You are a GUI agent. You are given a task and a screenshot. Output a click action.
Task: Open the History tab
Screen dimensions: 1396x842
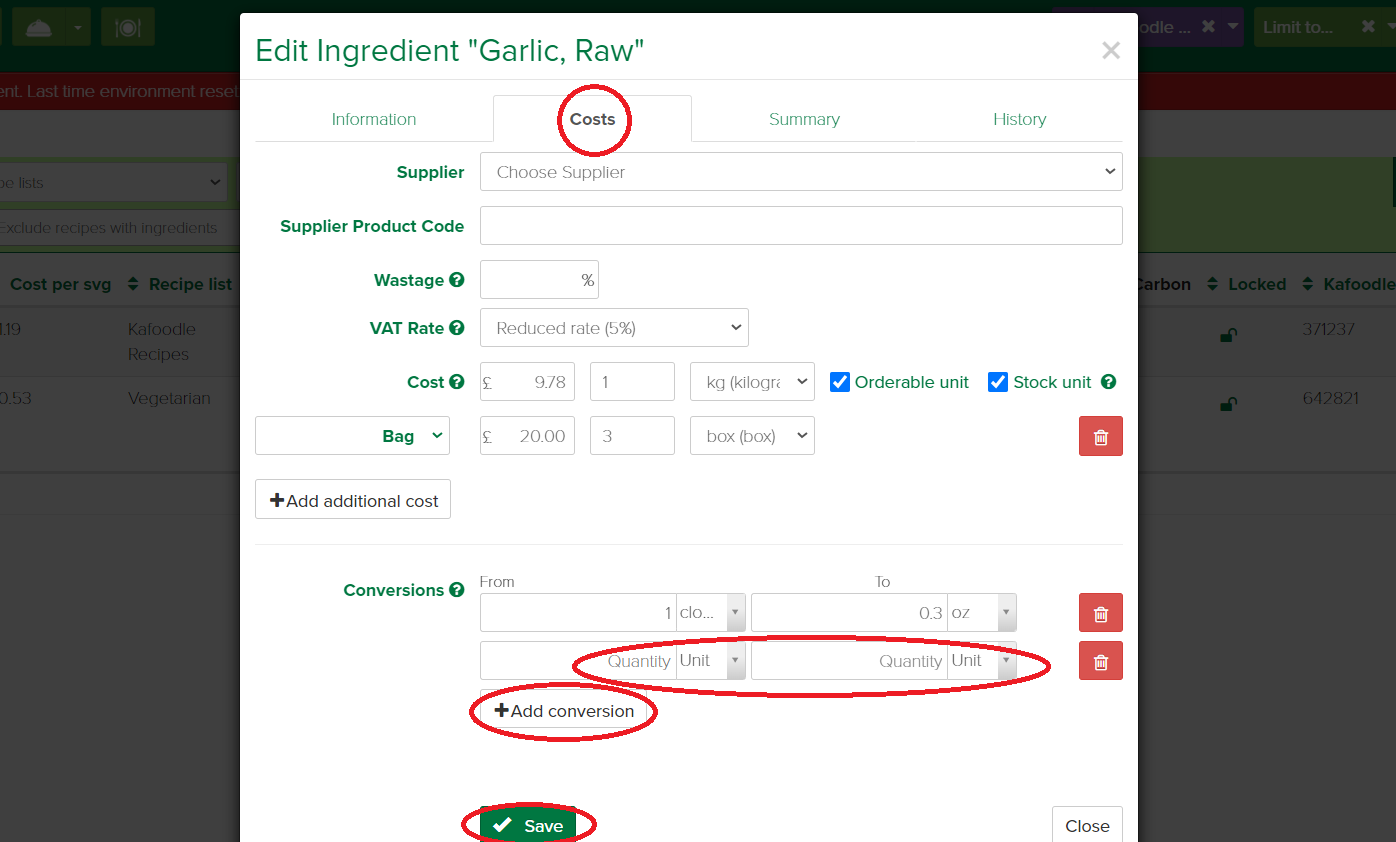pos(1019,119)
